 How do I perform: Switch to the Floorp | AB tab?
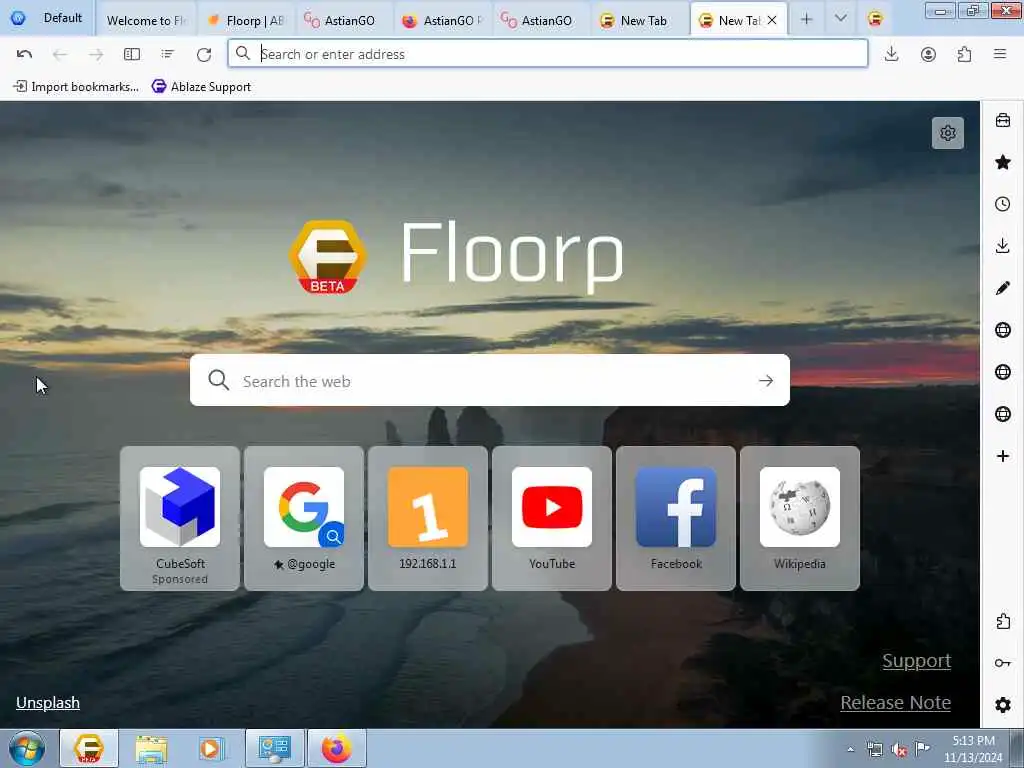(x=246, y=20)
